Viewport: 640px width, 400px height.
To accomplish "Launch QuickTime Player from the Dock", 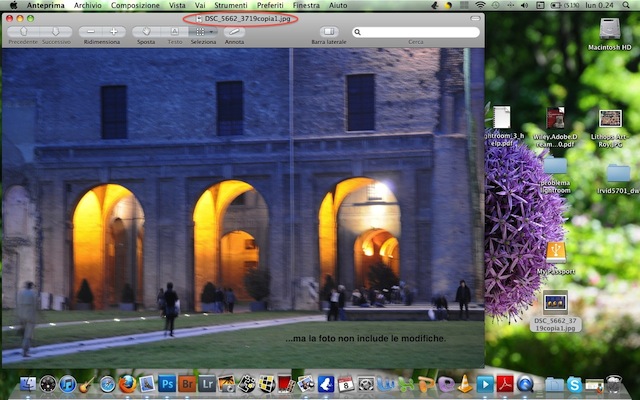I will click(x=525, y=384).
